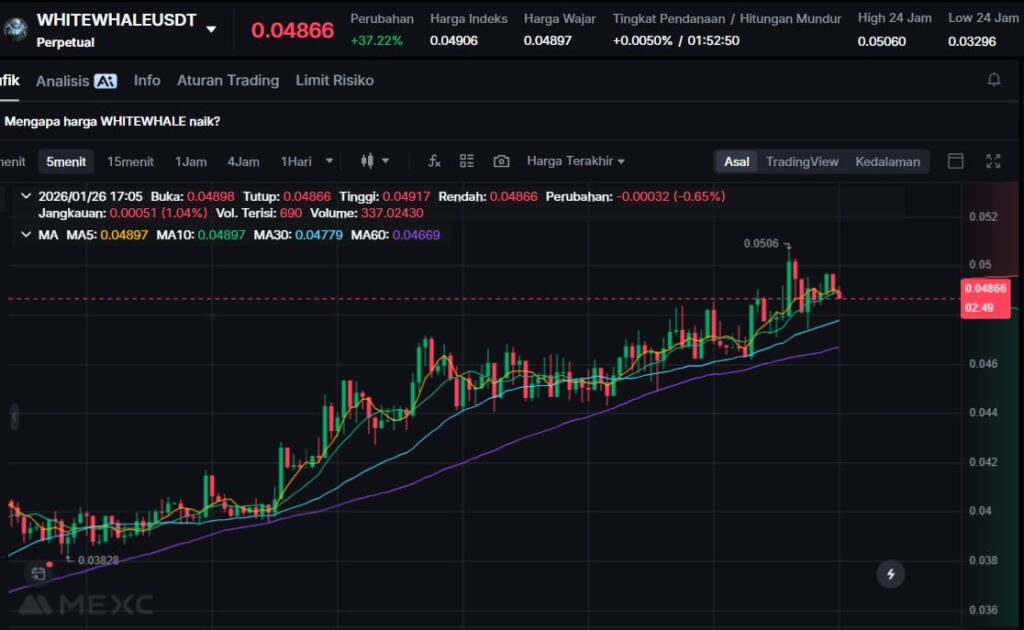Click the current price label 0.04866 on axis
Screen dimensions: 1024x630
pyautogui.click(x=985, y=289)
